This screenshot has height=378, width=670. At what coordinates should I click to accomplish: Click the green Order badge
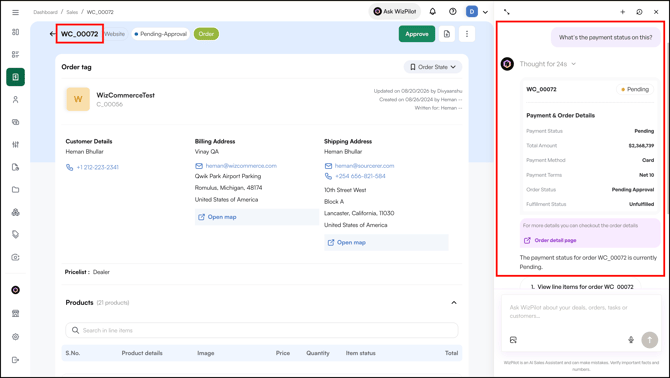206,34
